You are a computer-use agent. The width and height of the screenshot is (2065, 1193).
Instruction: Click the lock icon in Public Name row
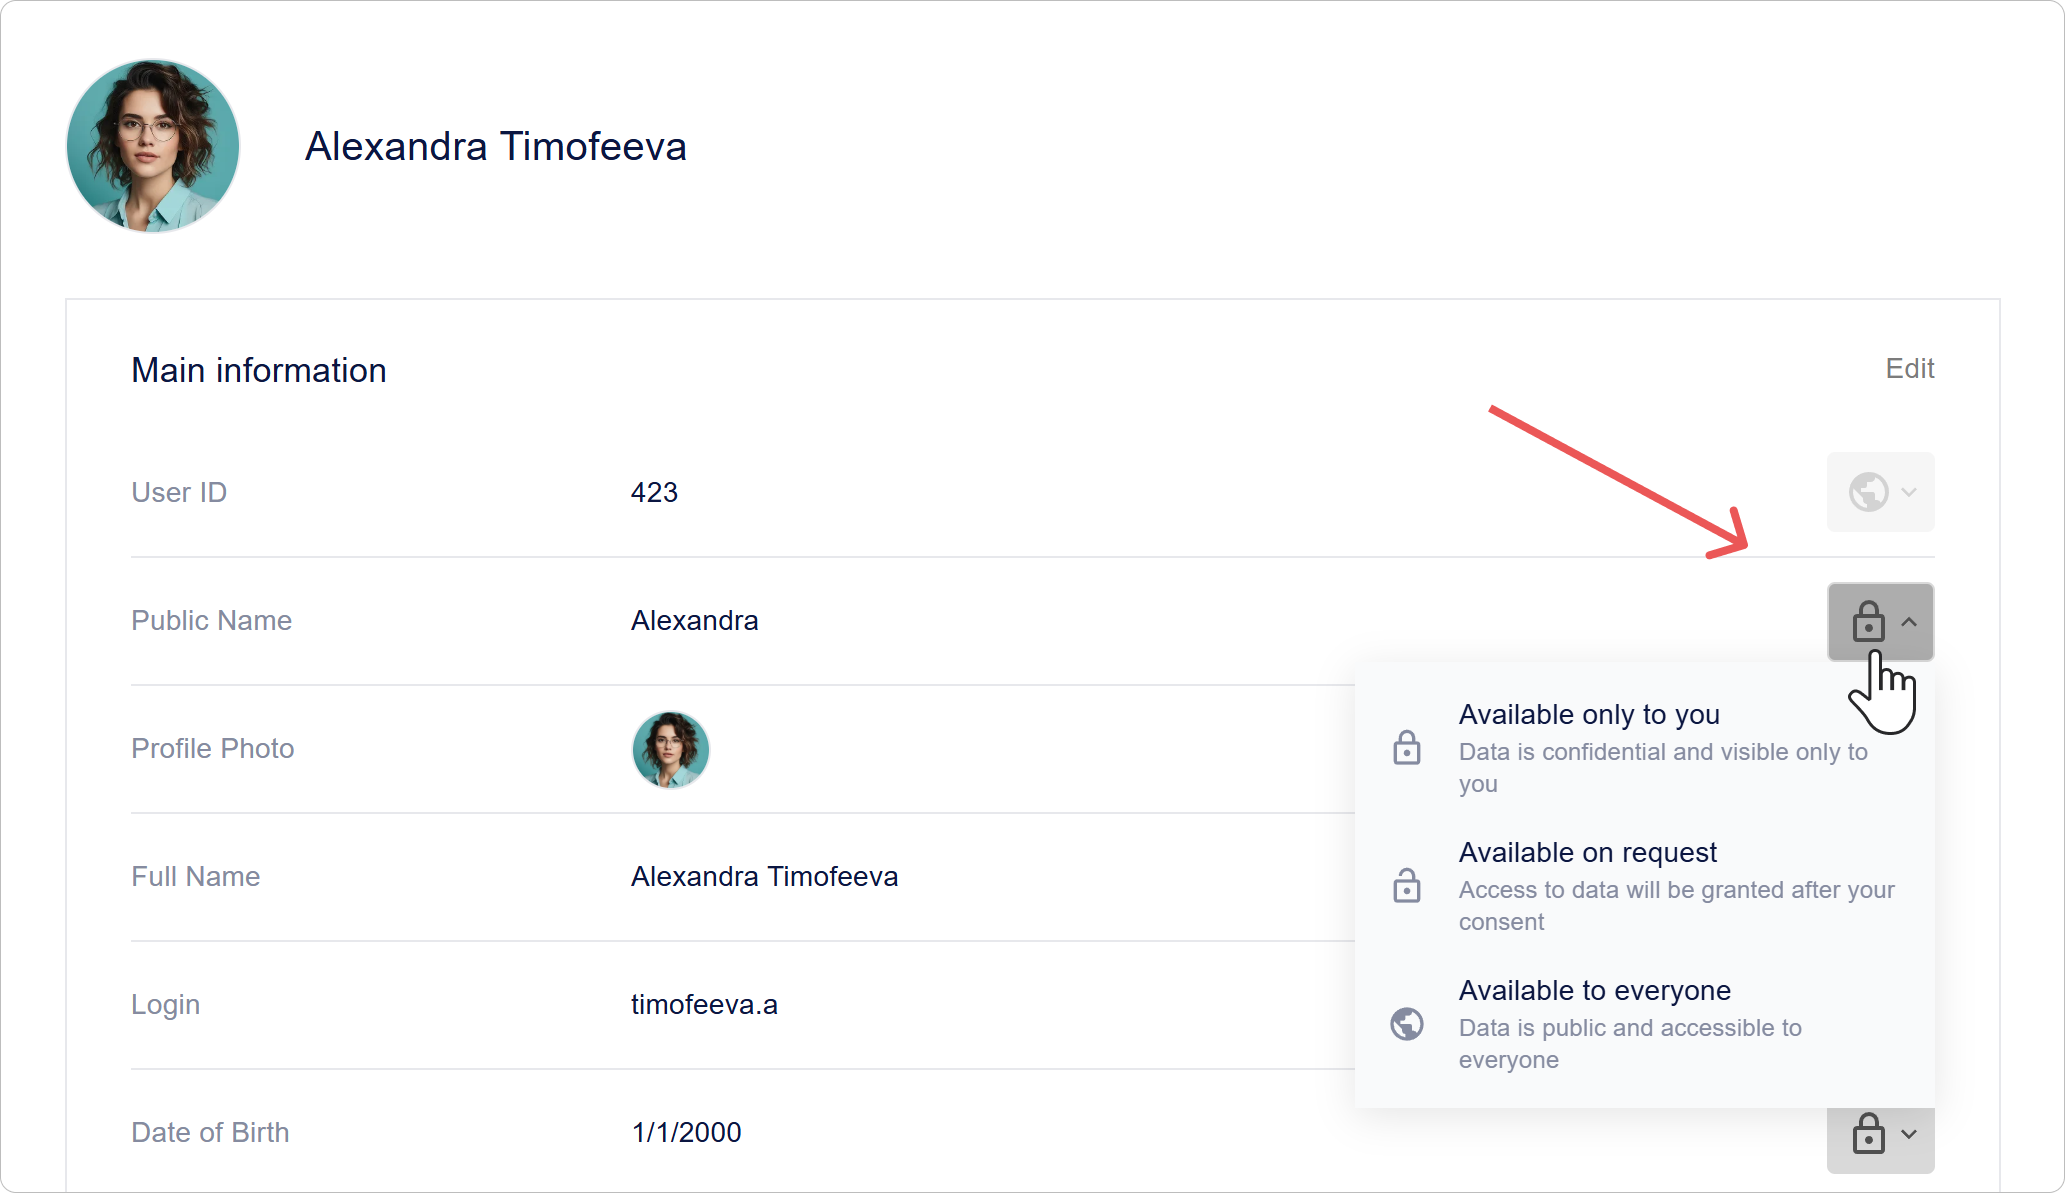(1868, 622)
